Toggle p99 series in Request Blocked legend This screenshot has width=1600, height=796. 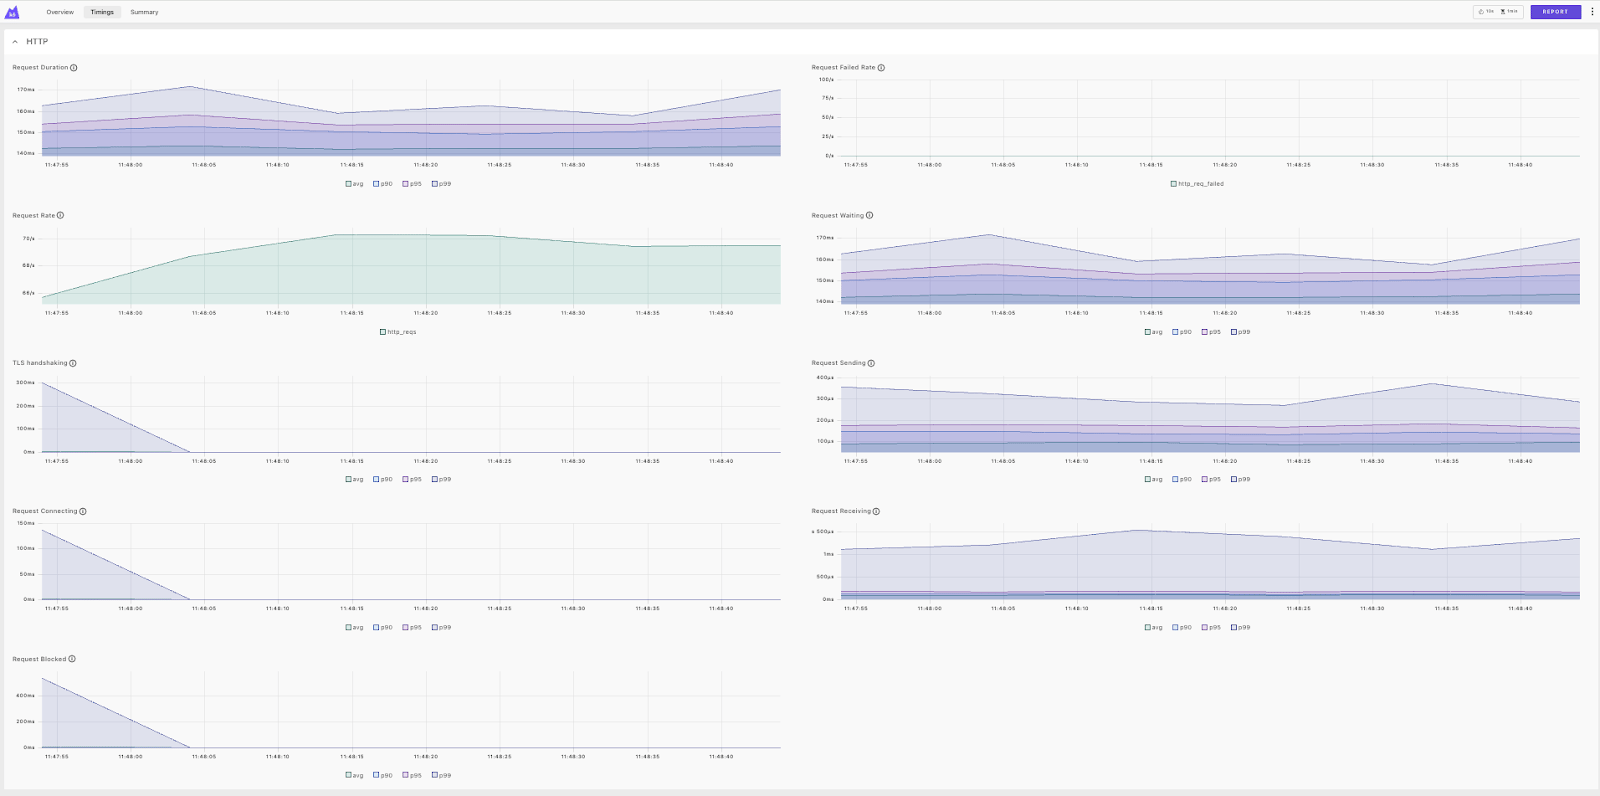[x=442, y=776]
